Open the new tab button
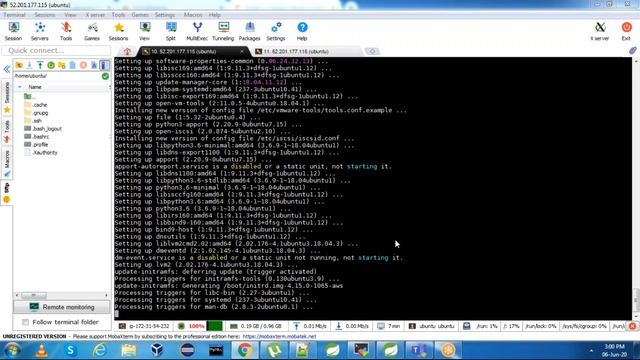 pos(371,51)
